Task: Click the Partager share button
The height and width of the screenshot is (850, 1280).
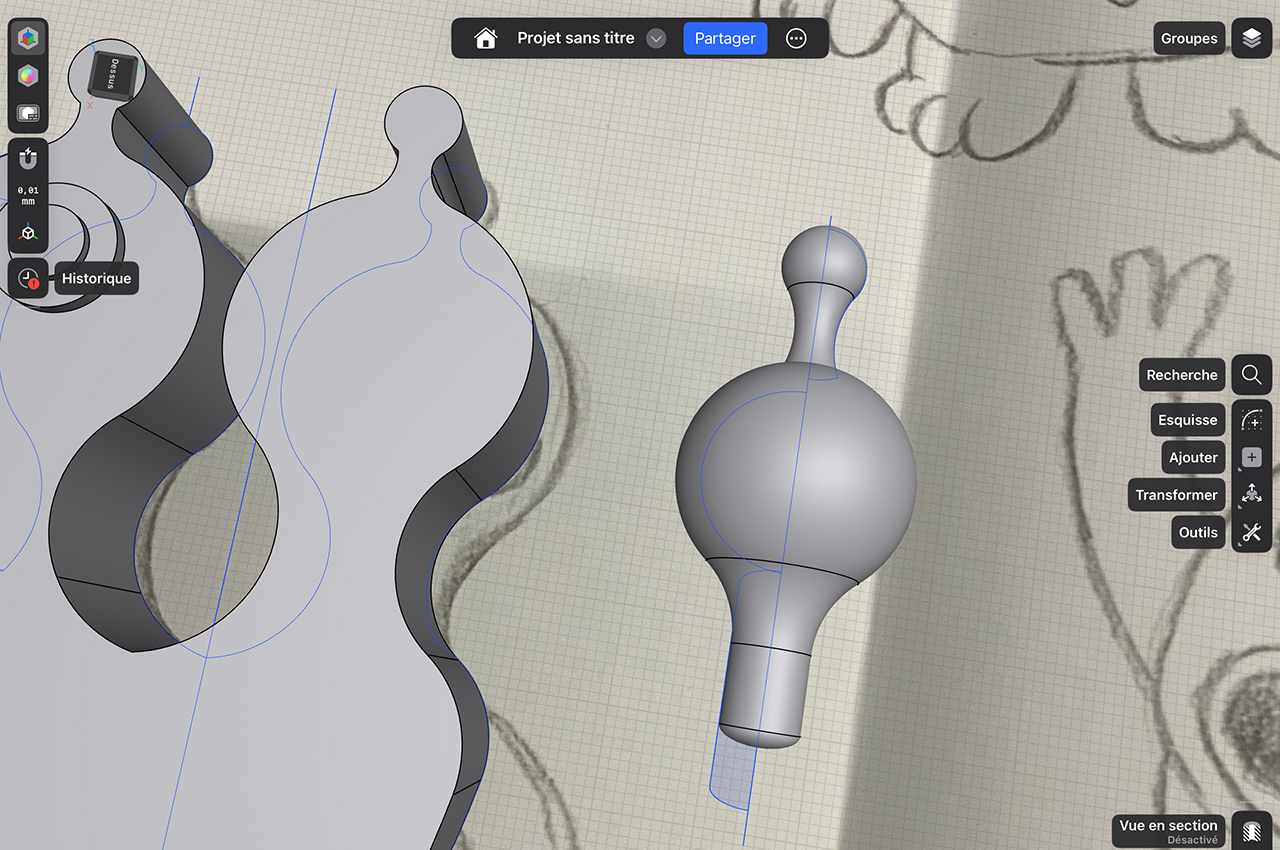Action: point(725,38)
